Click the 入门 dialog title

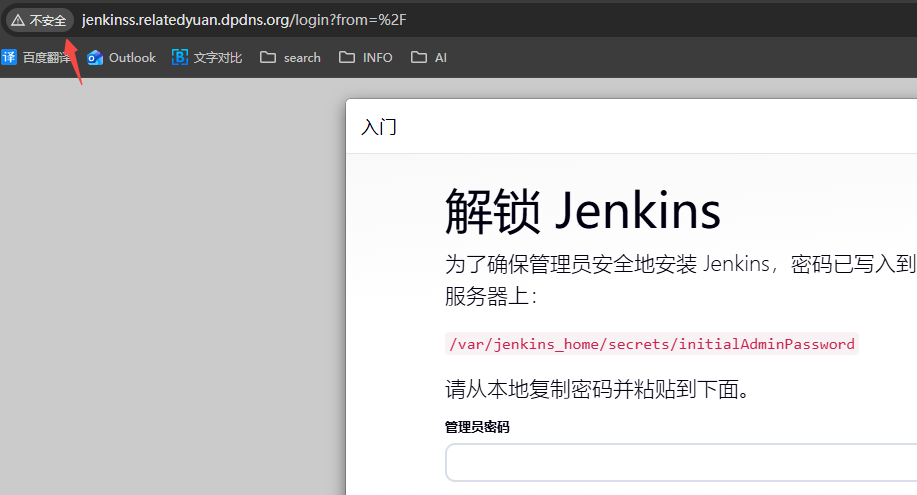(379, 127)
